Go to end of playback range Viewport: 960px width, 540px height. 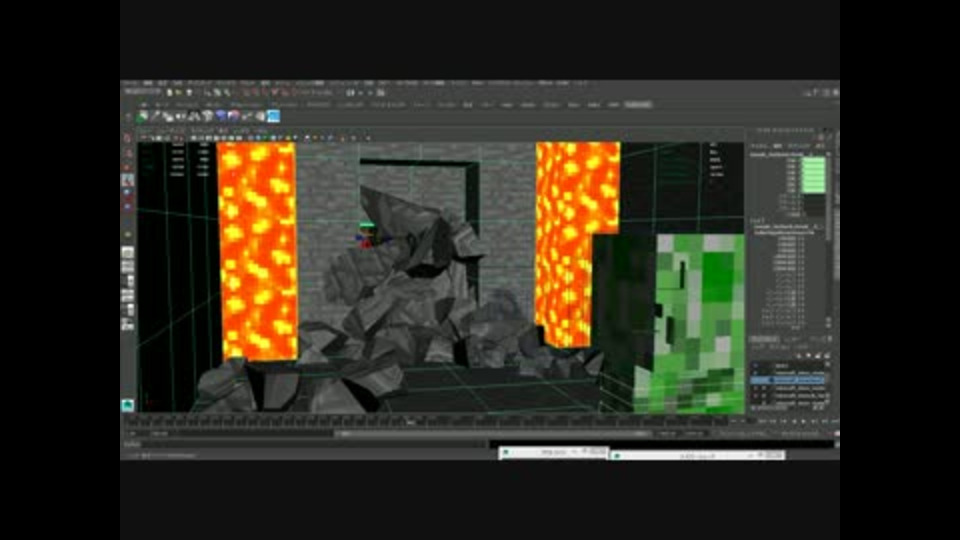[834, 421]
